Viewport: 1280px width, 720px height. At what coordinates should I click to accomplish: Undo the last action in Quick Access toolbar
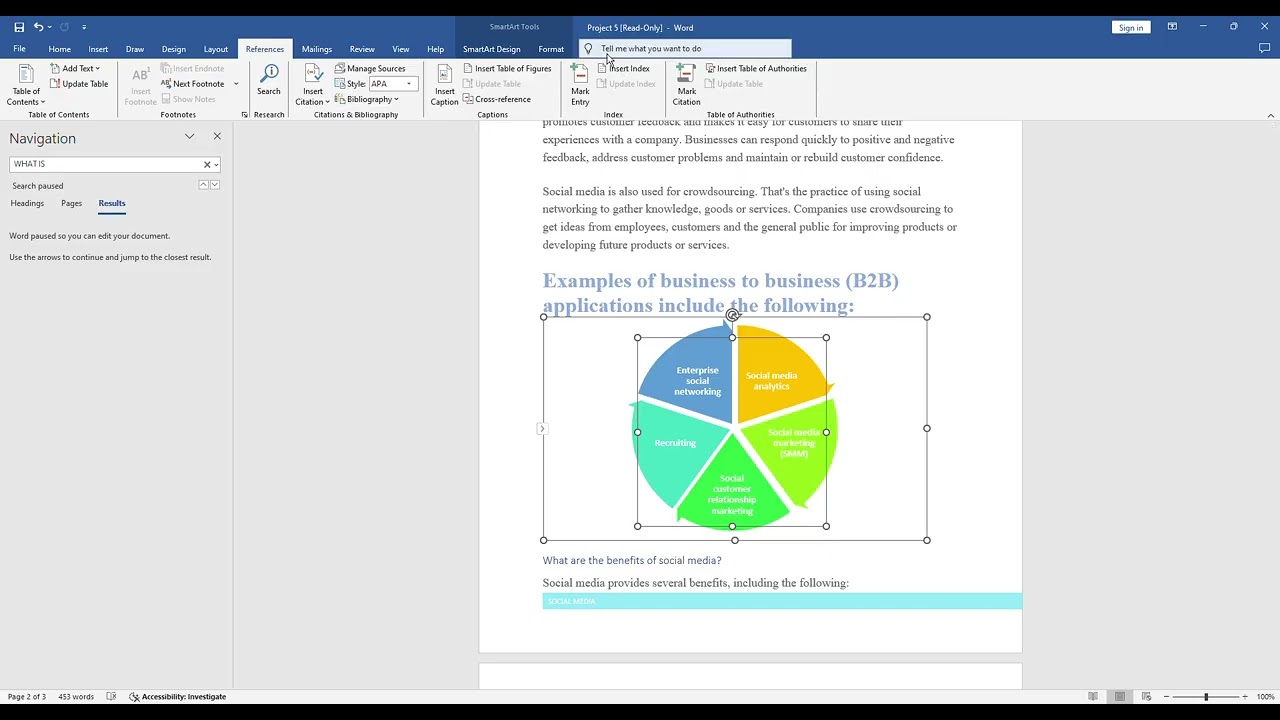coord(38,27)
